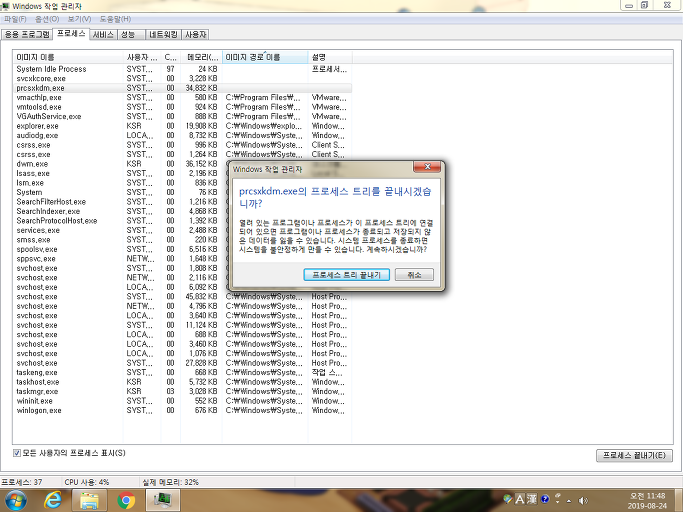Select System Idle Process row
Viewport: 683px width, 512px height.
coord(183,69)
